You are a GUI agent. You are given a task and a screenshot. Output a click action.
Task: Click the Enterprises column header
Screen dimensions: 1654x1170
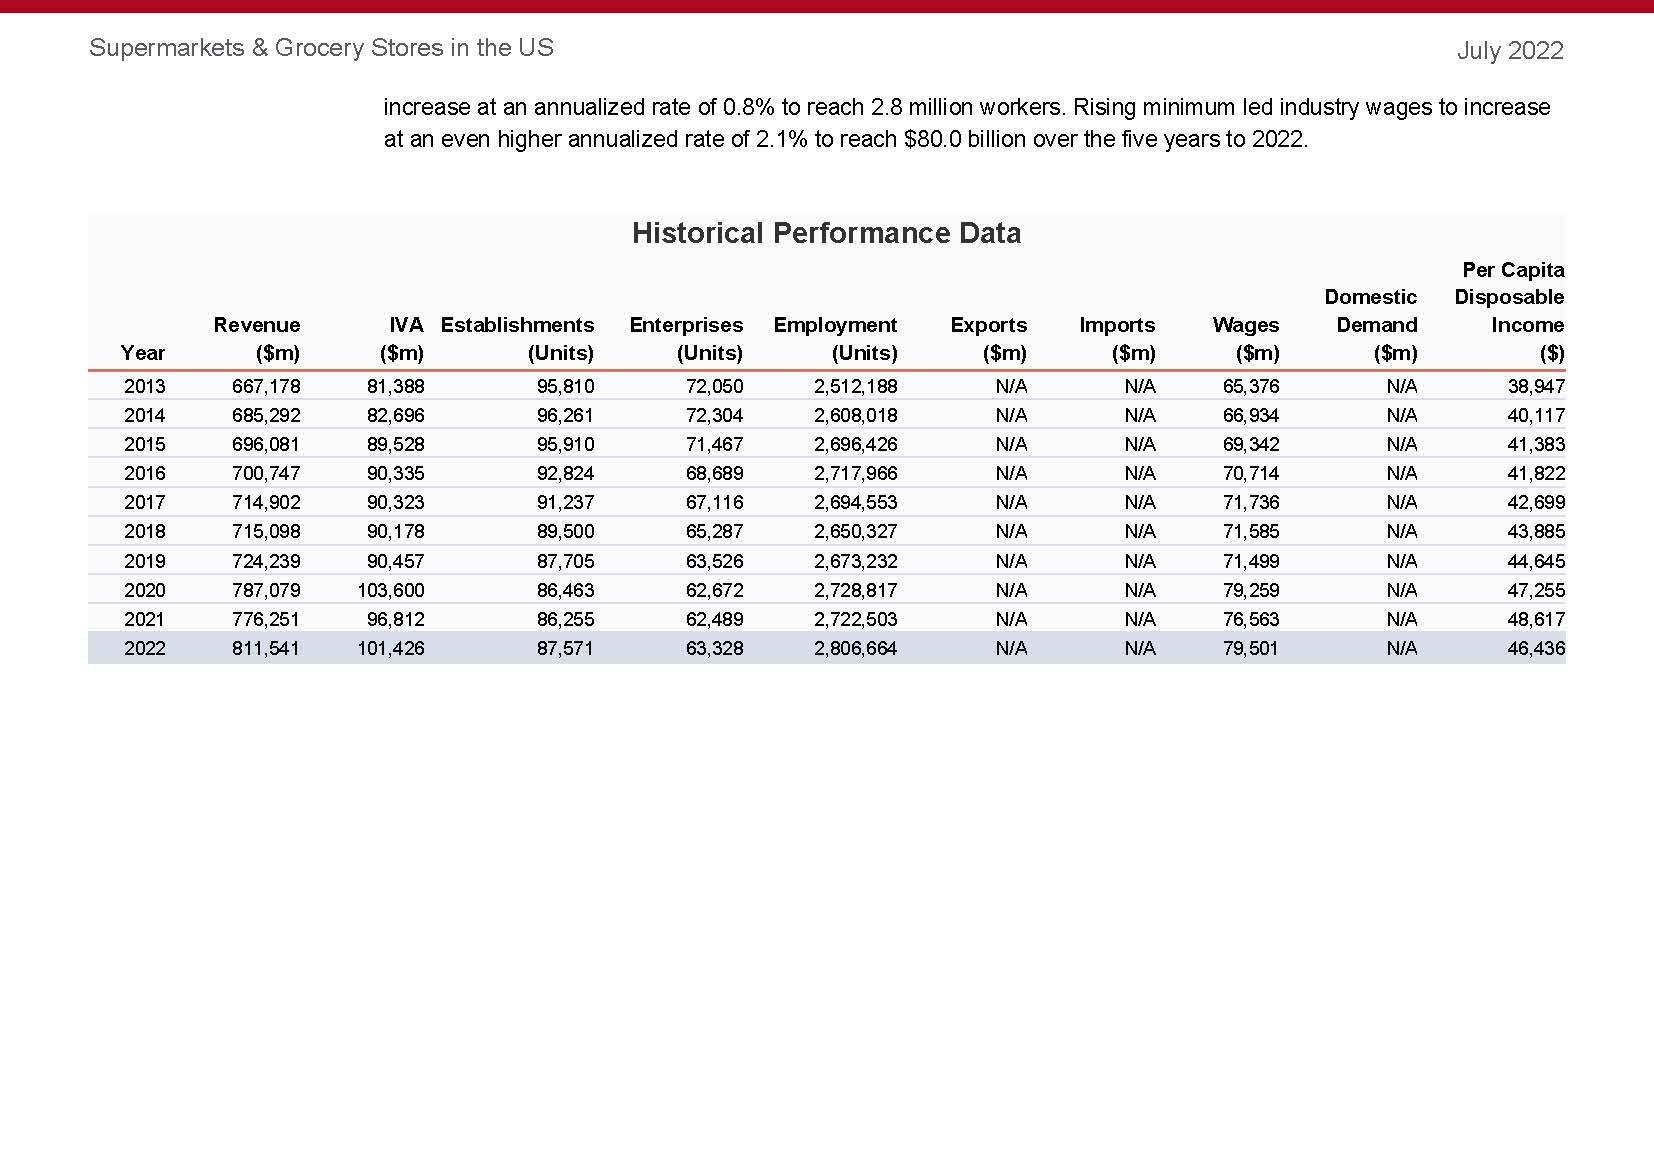click(686, 338)
